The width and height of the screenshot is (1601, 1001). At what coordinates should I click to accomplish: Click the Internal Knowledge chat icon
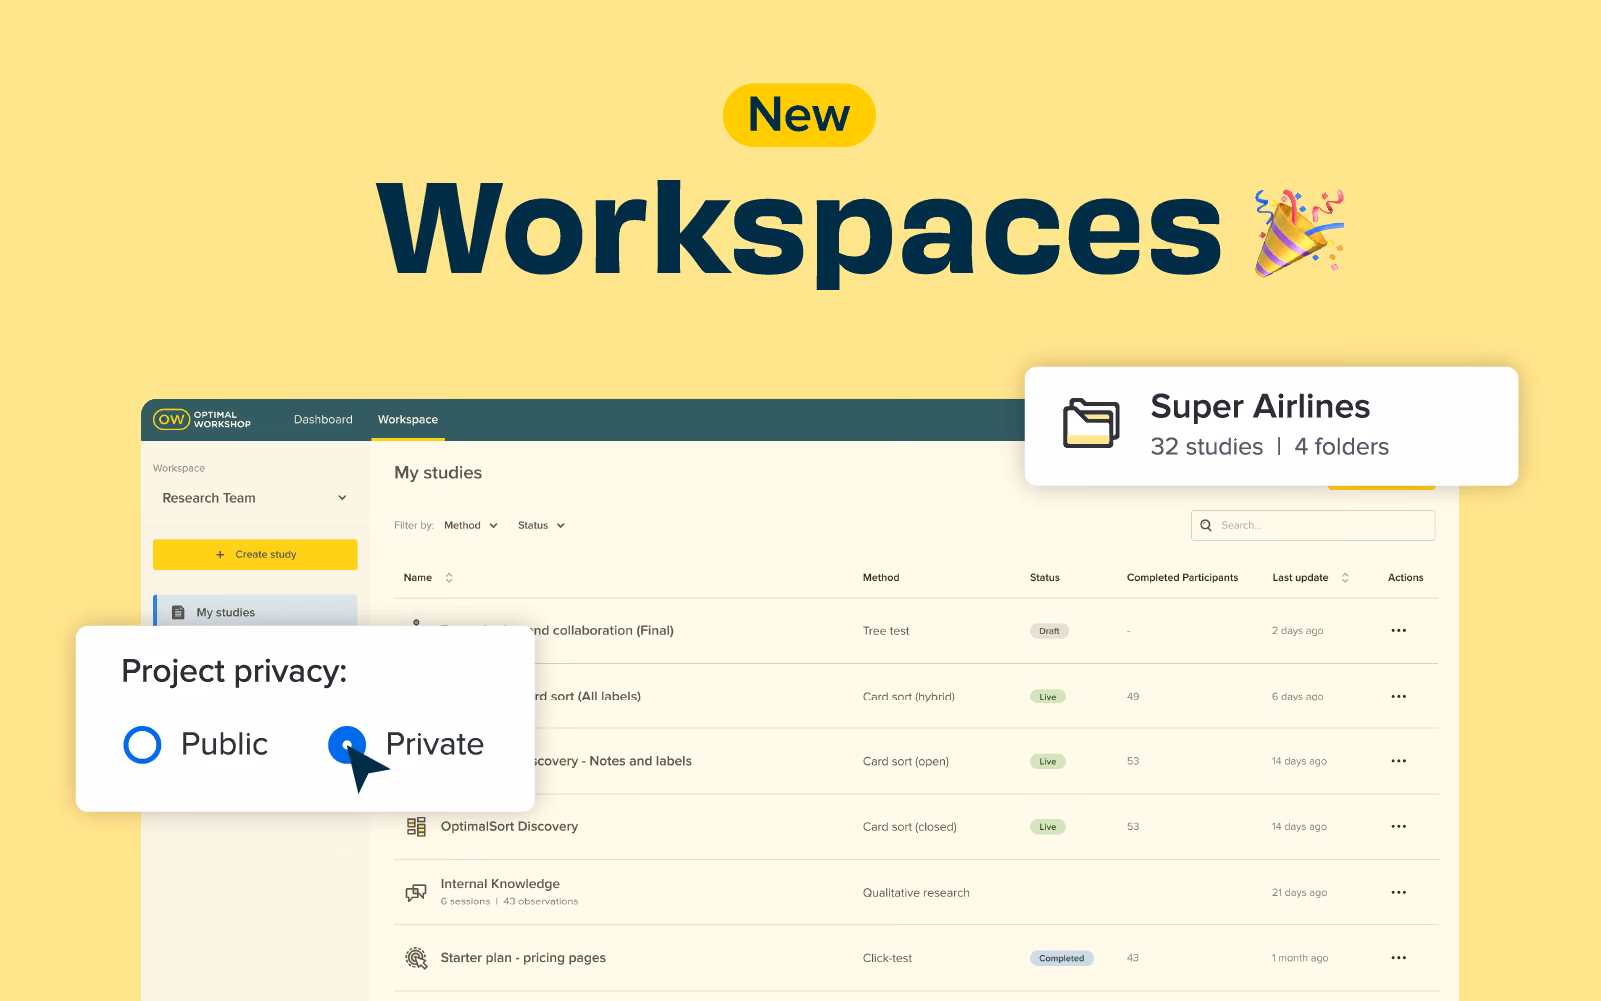tap(416, 892)
